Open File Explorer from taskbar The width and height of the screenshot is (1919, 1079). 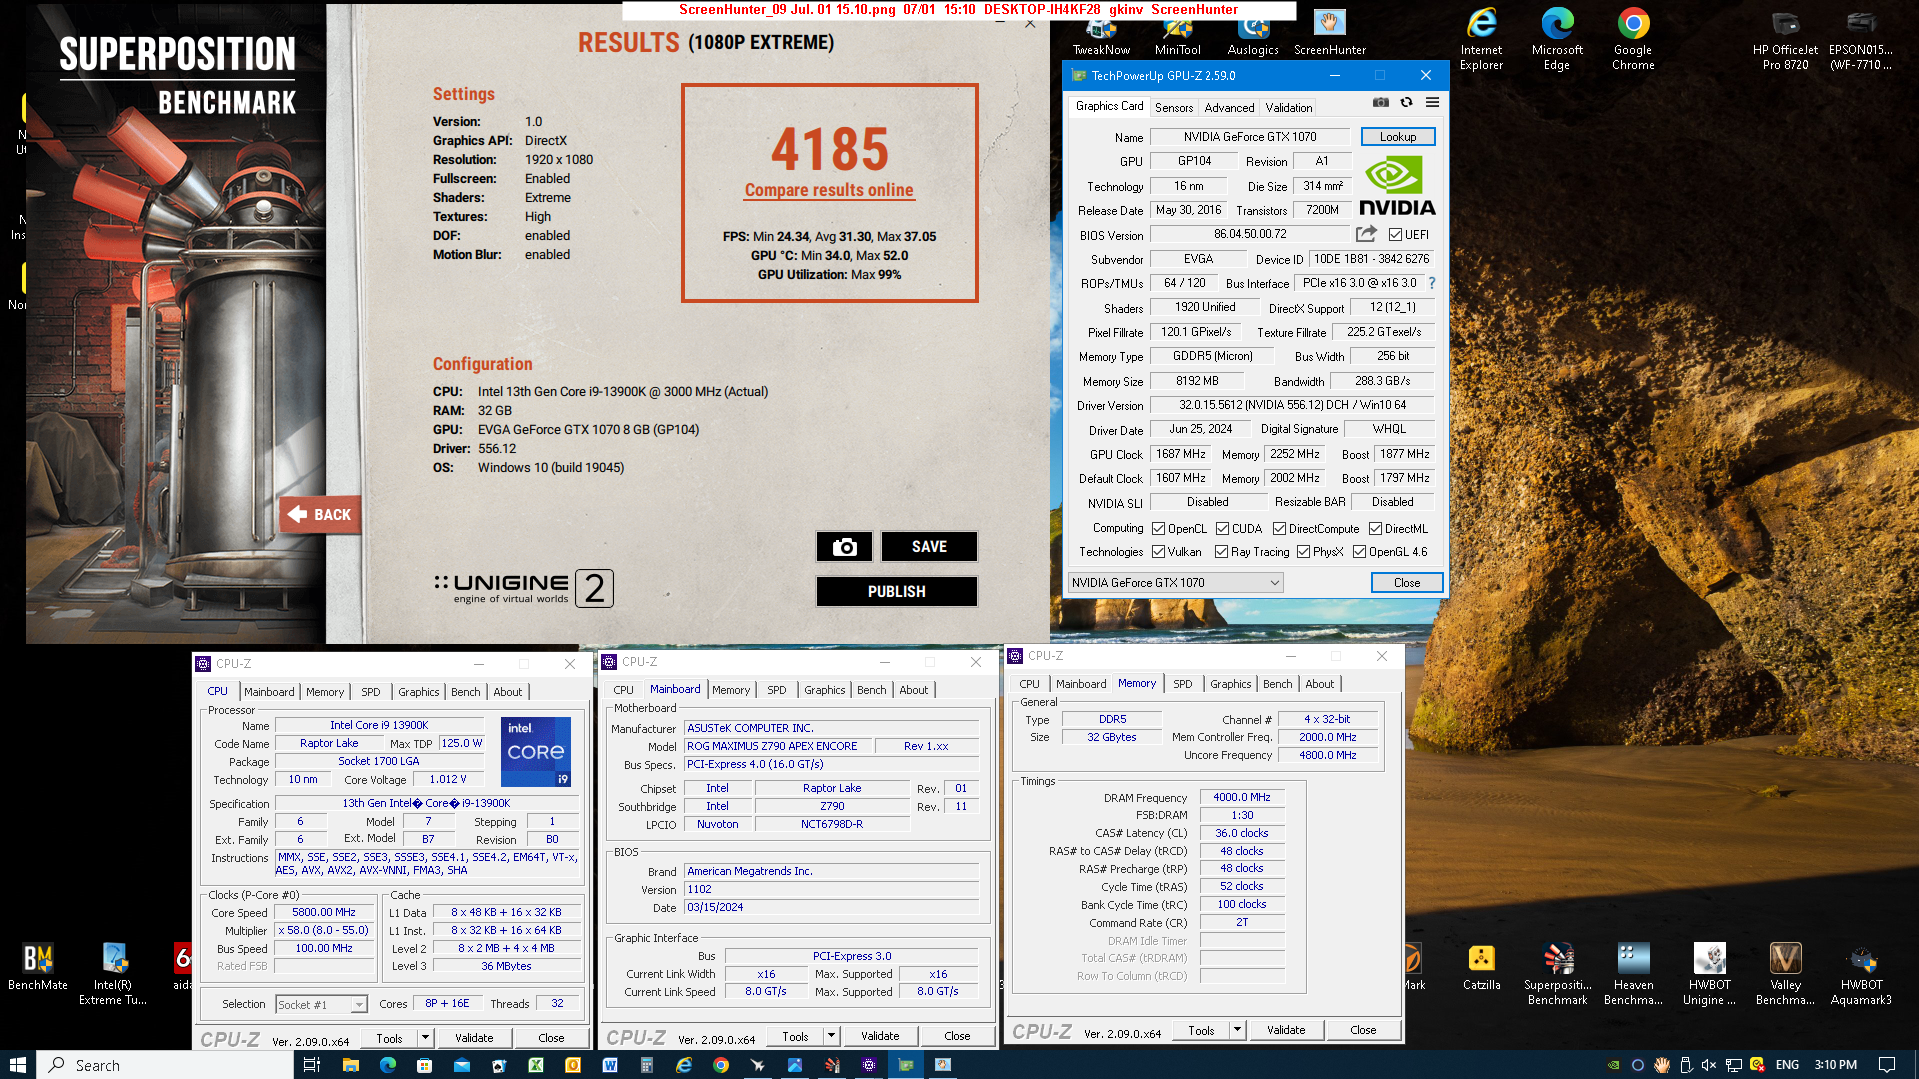pyautogui.click(x=350, y=1065)
